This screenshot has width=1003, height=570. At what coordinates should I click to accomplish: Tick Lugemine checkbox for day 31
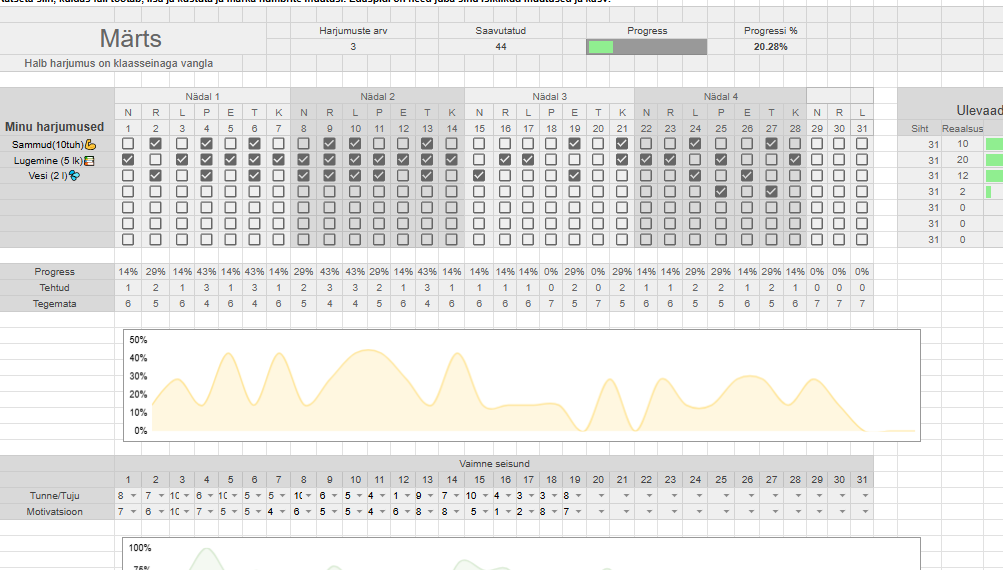pyautogui.click(x=862, y=160)
